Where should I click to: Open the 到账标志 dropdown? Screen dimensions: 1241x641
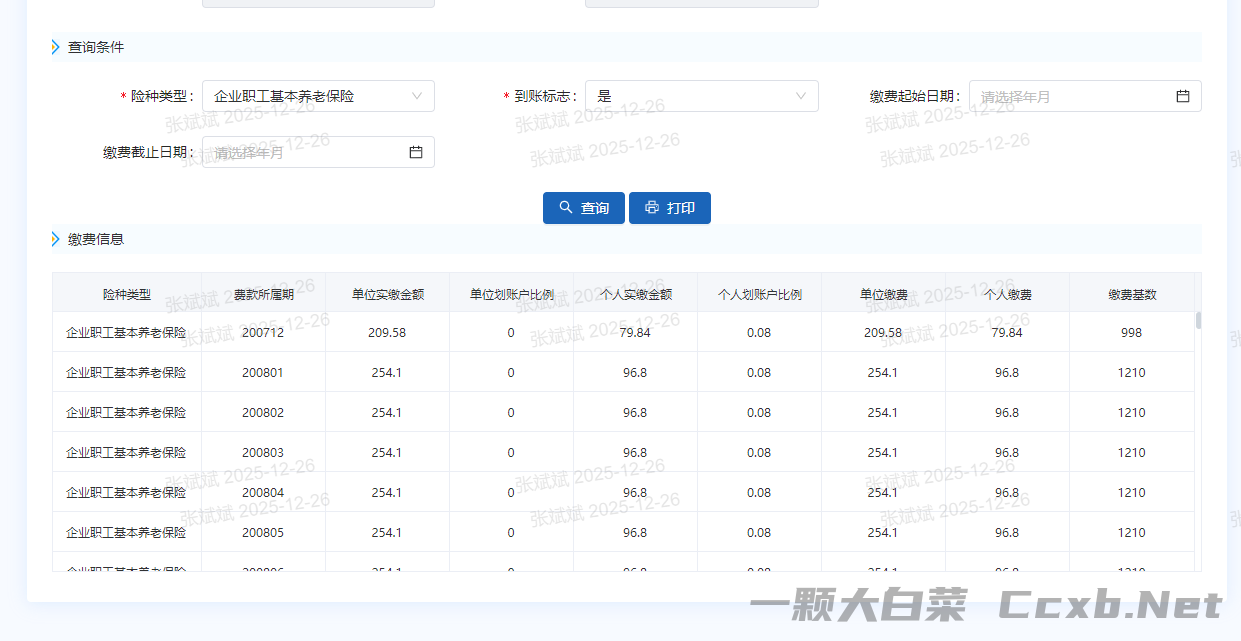pyautogui.click(x=701, y=96)
